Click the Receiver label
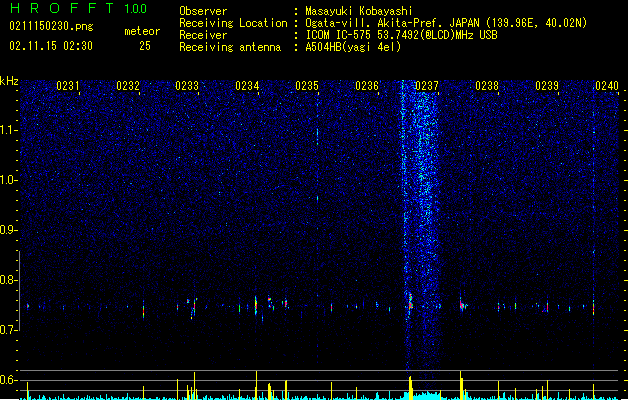 point(203,35)
